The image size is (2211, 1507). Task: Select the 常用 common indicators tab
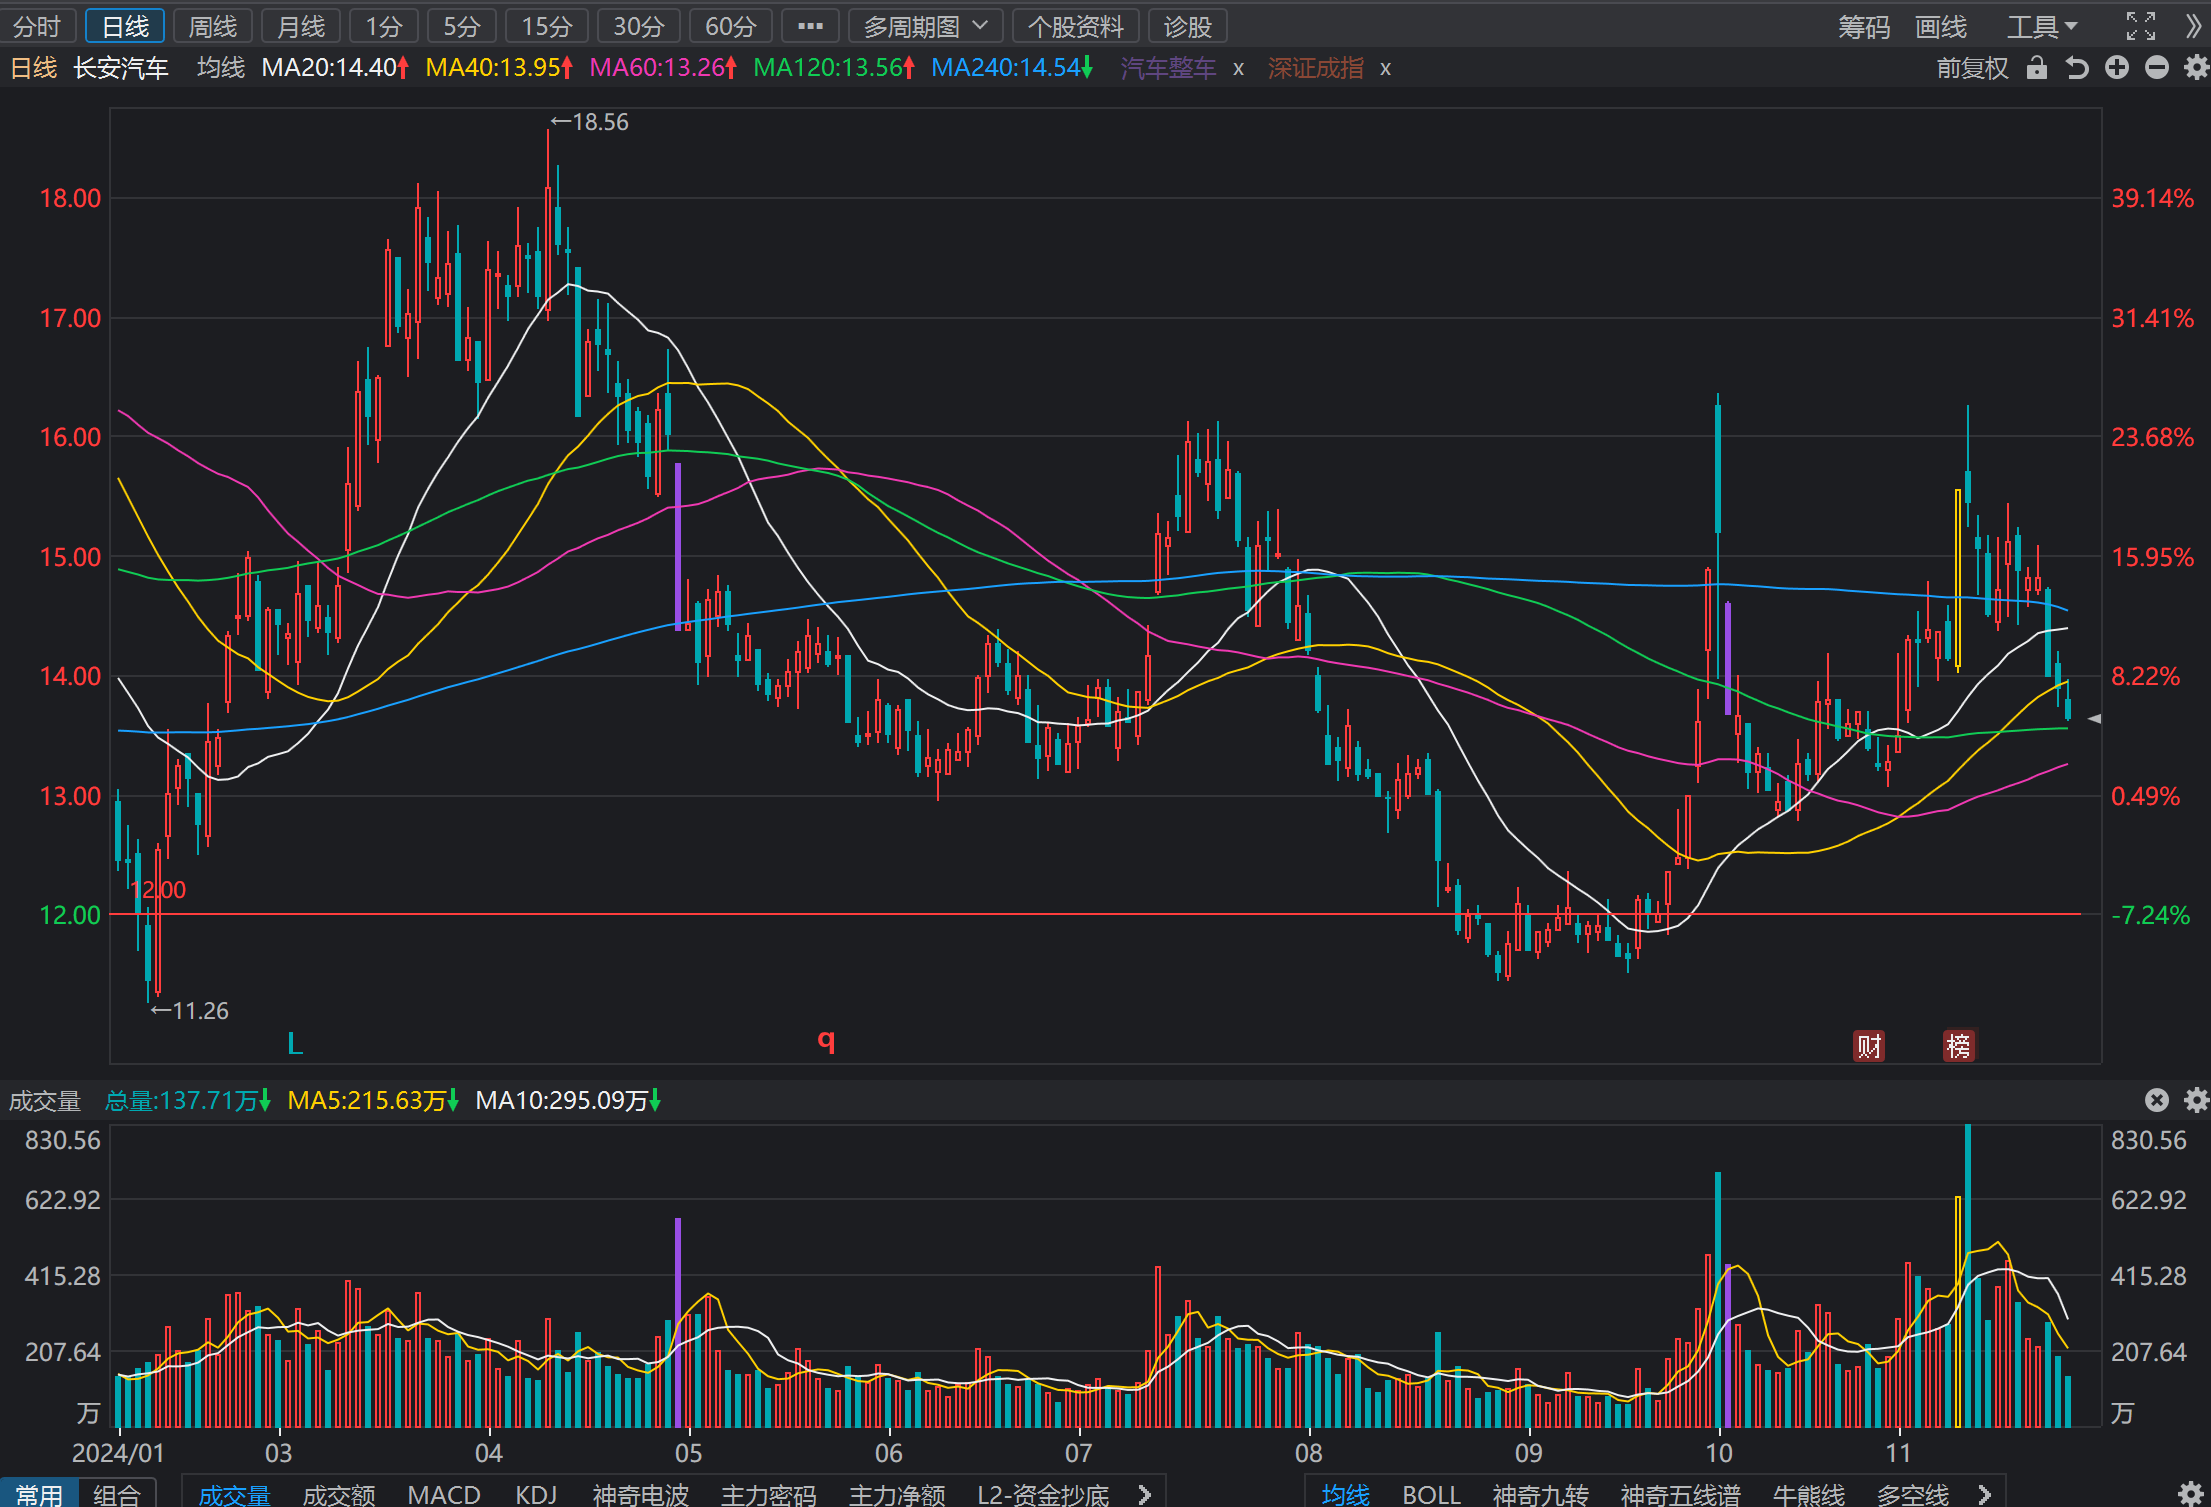[x=39, y=1494]
